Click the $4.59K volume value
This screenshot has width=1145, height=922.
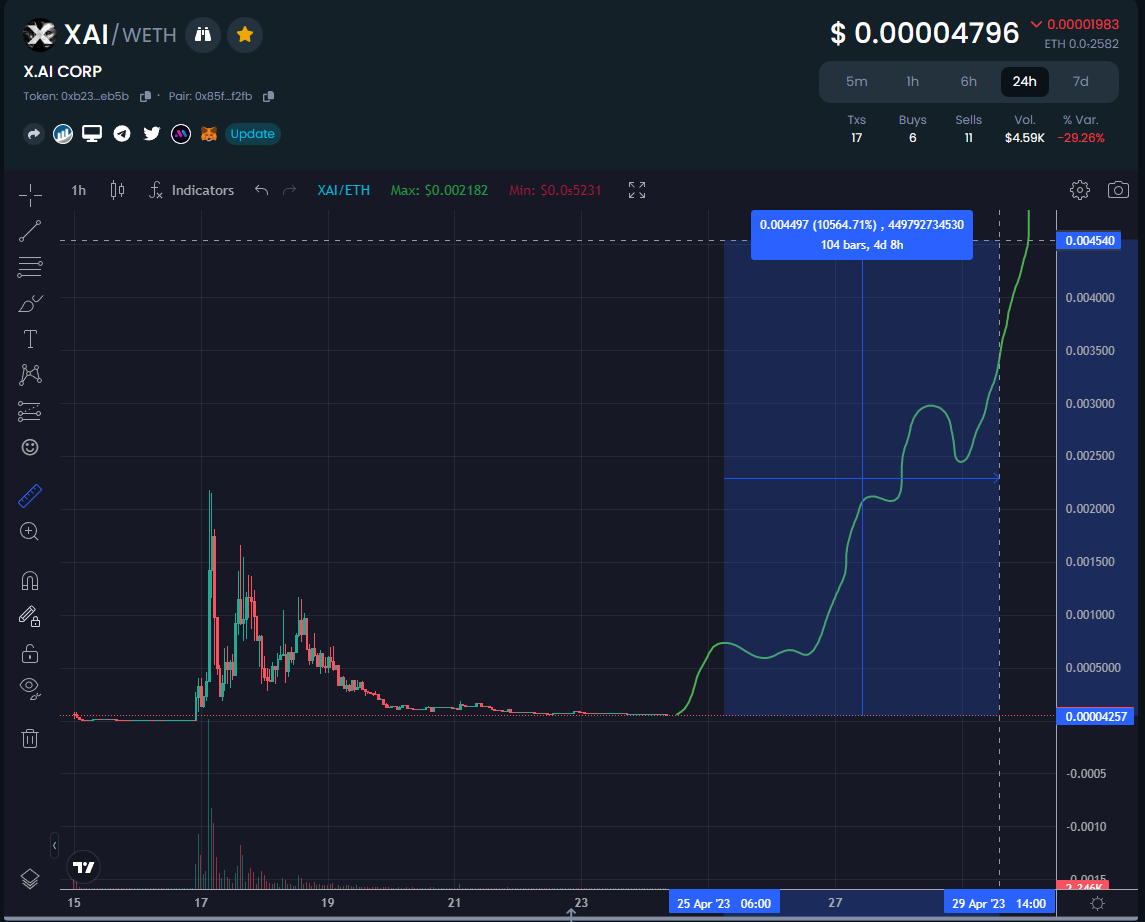coord(1025,138)
